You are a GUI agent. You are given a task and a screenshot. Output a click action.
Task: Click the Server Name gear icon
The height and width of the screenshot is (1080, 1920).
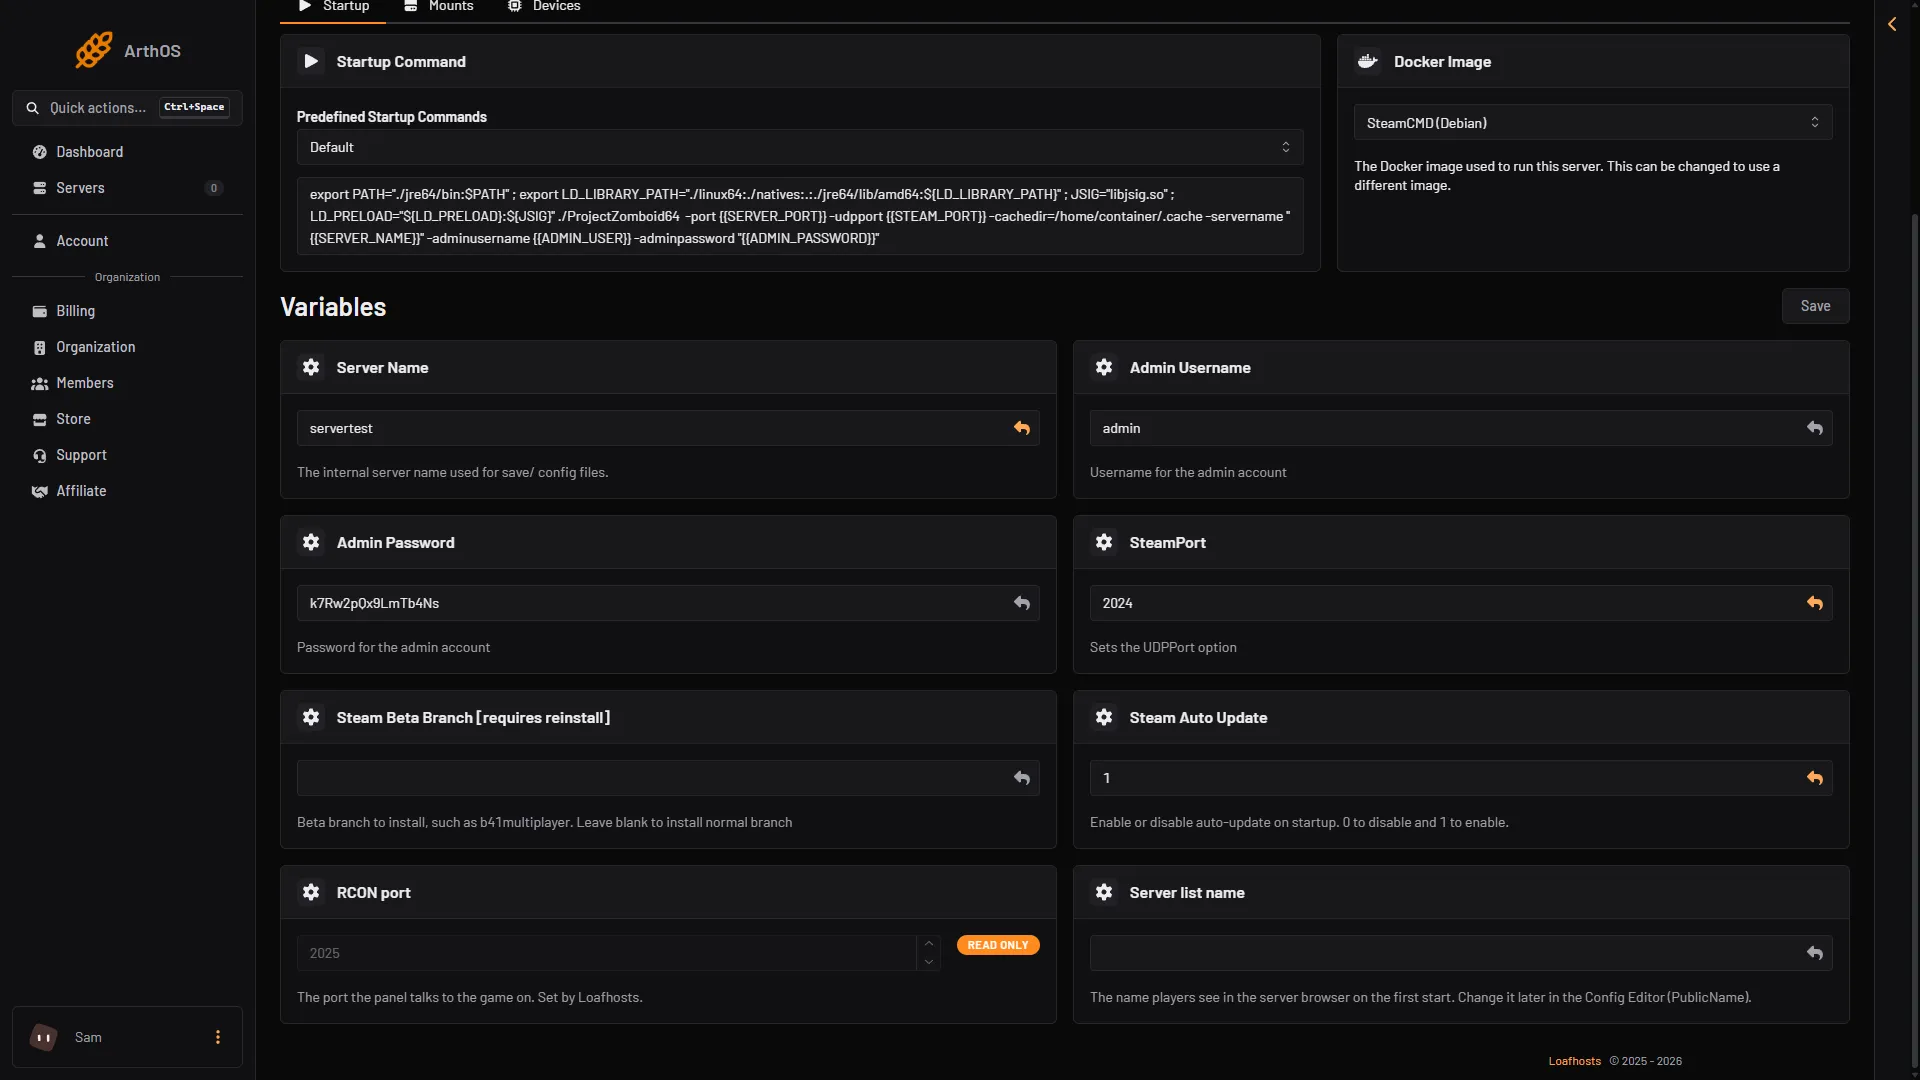[x=311, y=367]
